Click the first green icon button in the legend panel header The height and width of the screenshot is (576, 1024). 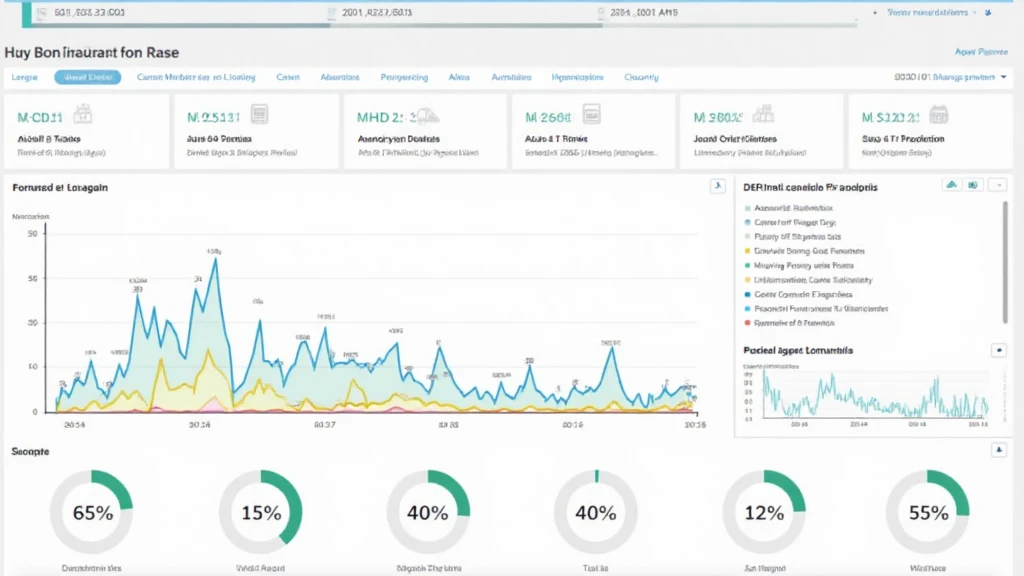point(952,185)
